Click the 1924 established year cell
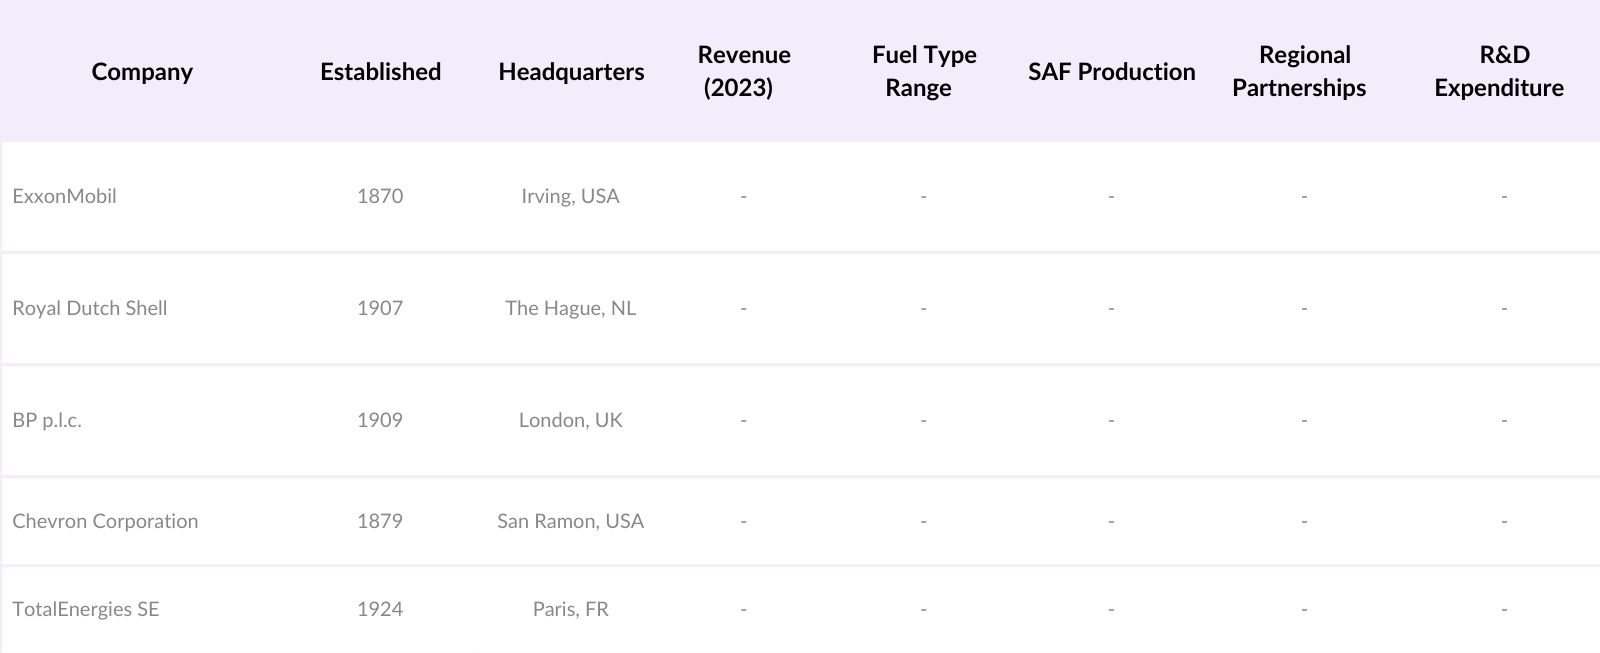 380,609
